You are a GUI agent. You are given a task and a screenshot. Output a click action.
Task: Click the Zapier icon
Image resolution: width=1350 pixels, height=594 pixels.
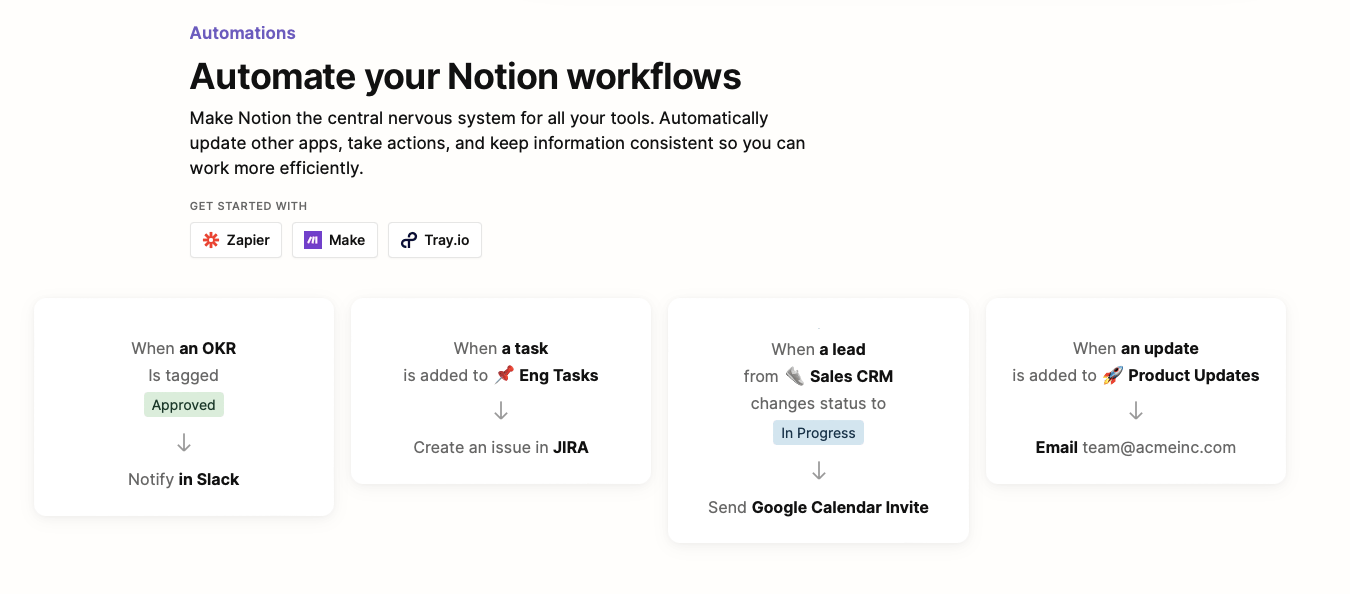(210, 240)
